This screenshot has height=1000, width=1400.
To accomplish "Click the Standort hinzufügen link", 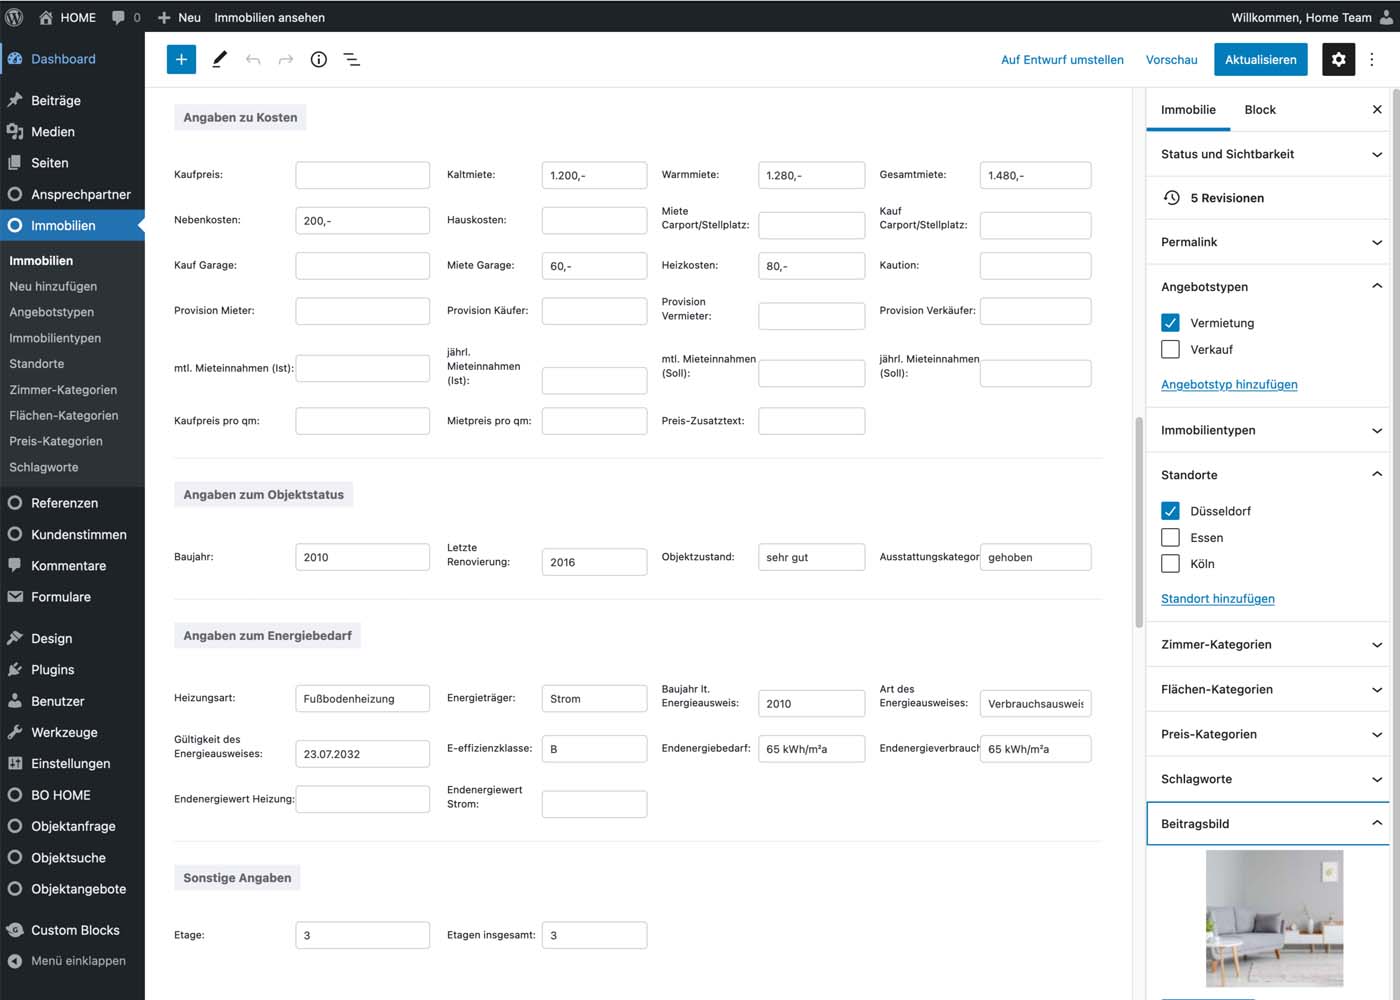I will [x=1217, y=598].
